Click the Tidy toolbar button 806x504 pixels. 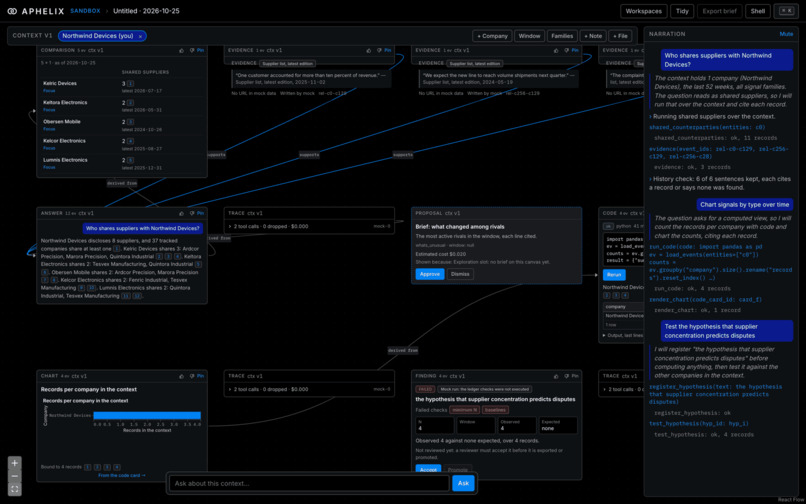682,11
